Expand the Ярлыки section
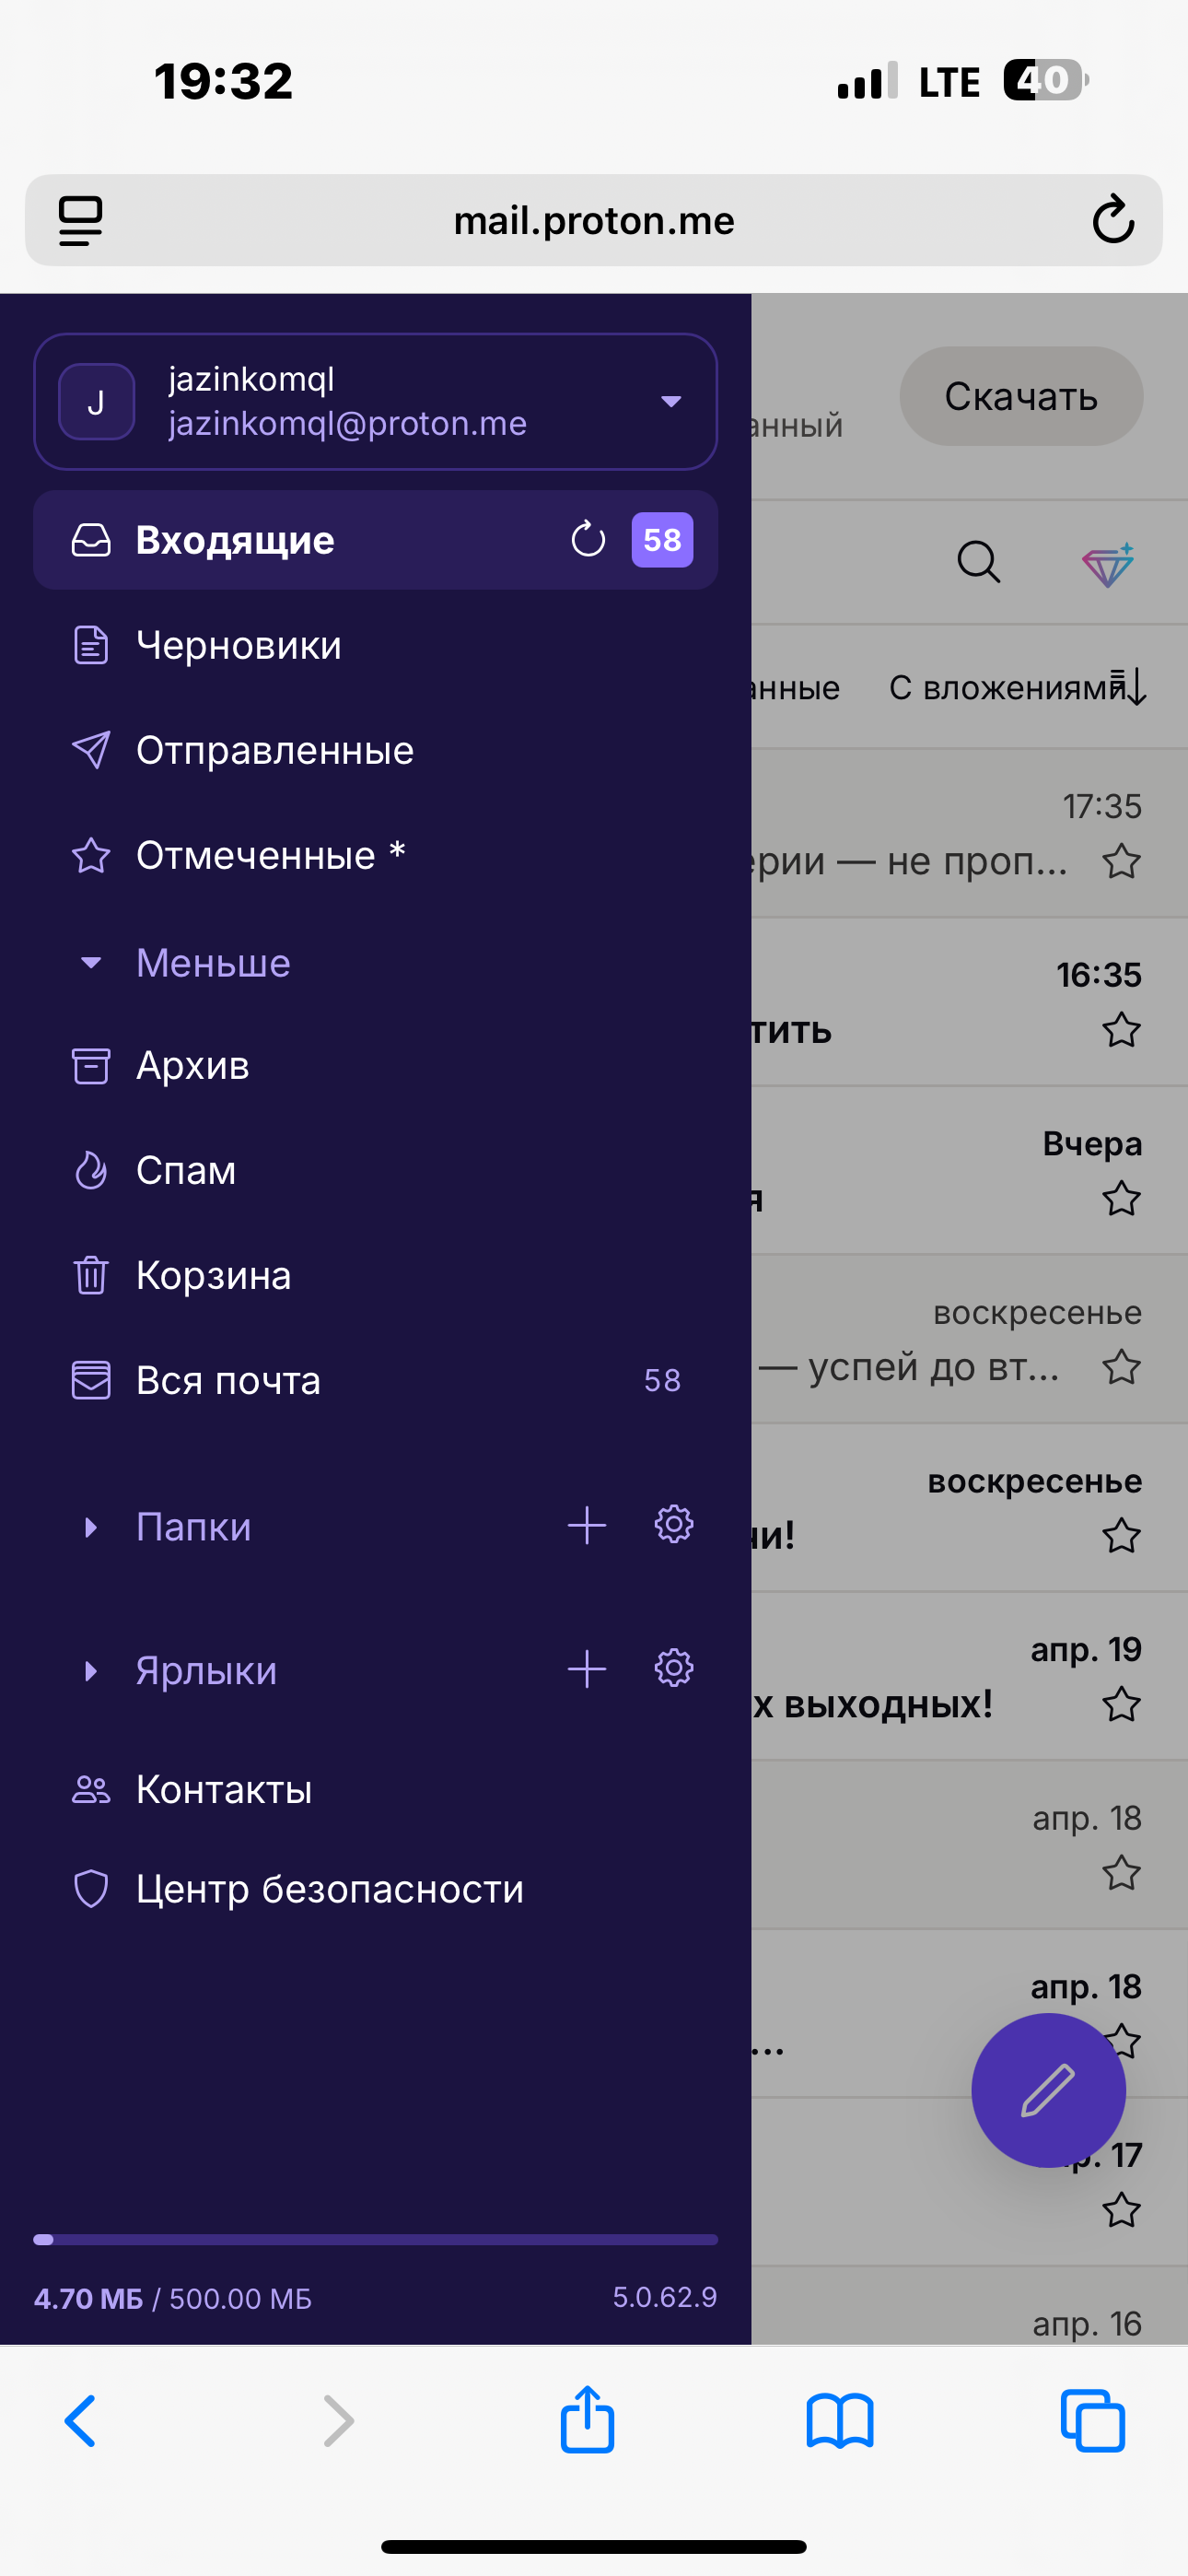This screenshot has height=2576, width=1188. click(91, 1671)
